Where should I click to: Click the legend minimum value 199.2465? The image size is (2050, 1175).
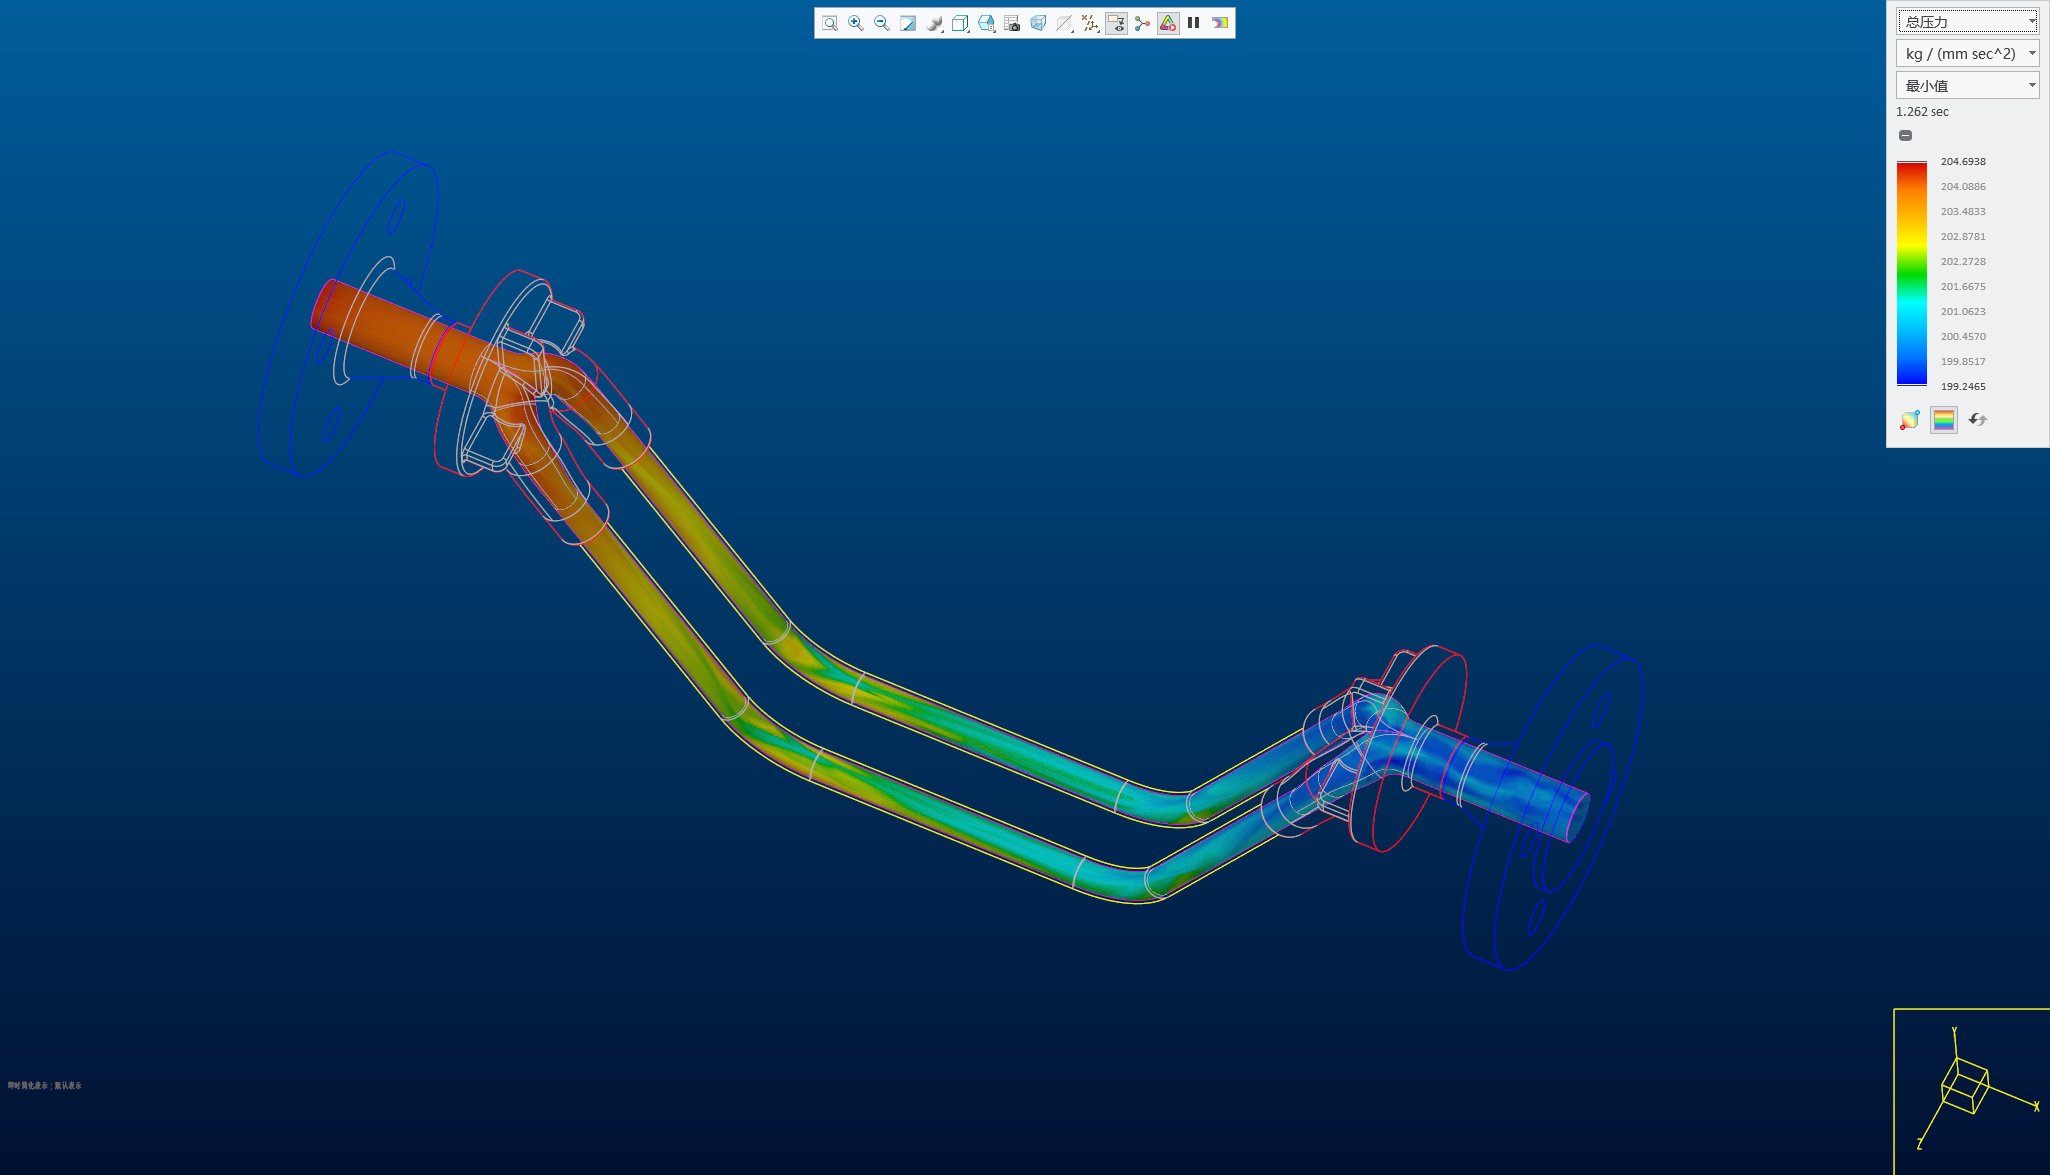point(1963,386)
